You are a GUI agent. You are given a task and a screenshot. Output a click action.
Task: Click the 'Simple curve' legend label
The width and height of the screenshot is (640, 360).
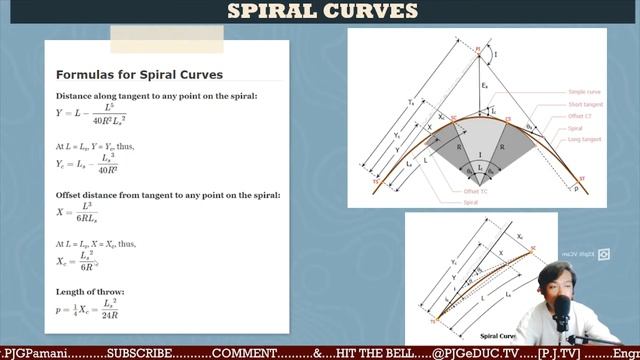coord(584,92)
